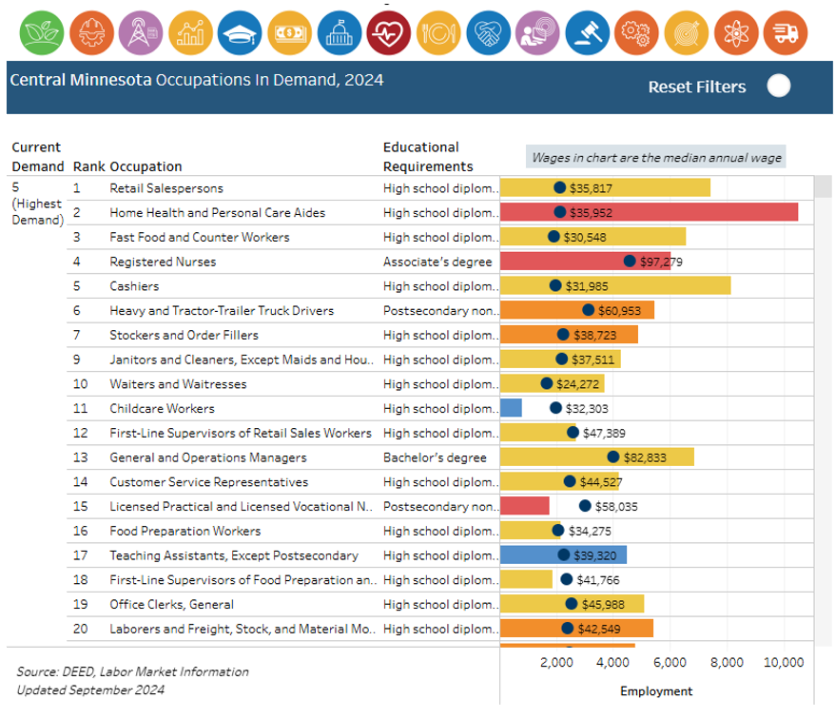Click the $24,272 wage label
Image resolution: width=835 pixels, height=719 pixels.
578,384
